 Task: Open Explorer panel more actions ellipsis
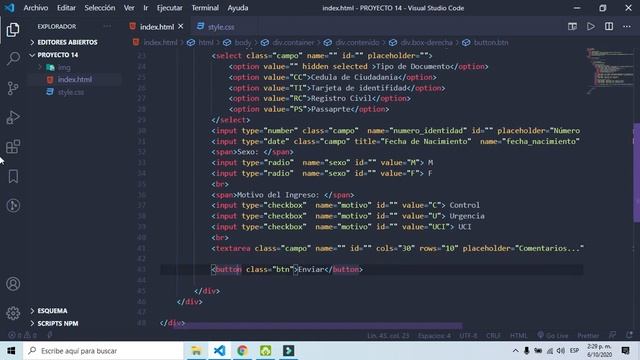(x=107, y=27)
